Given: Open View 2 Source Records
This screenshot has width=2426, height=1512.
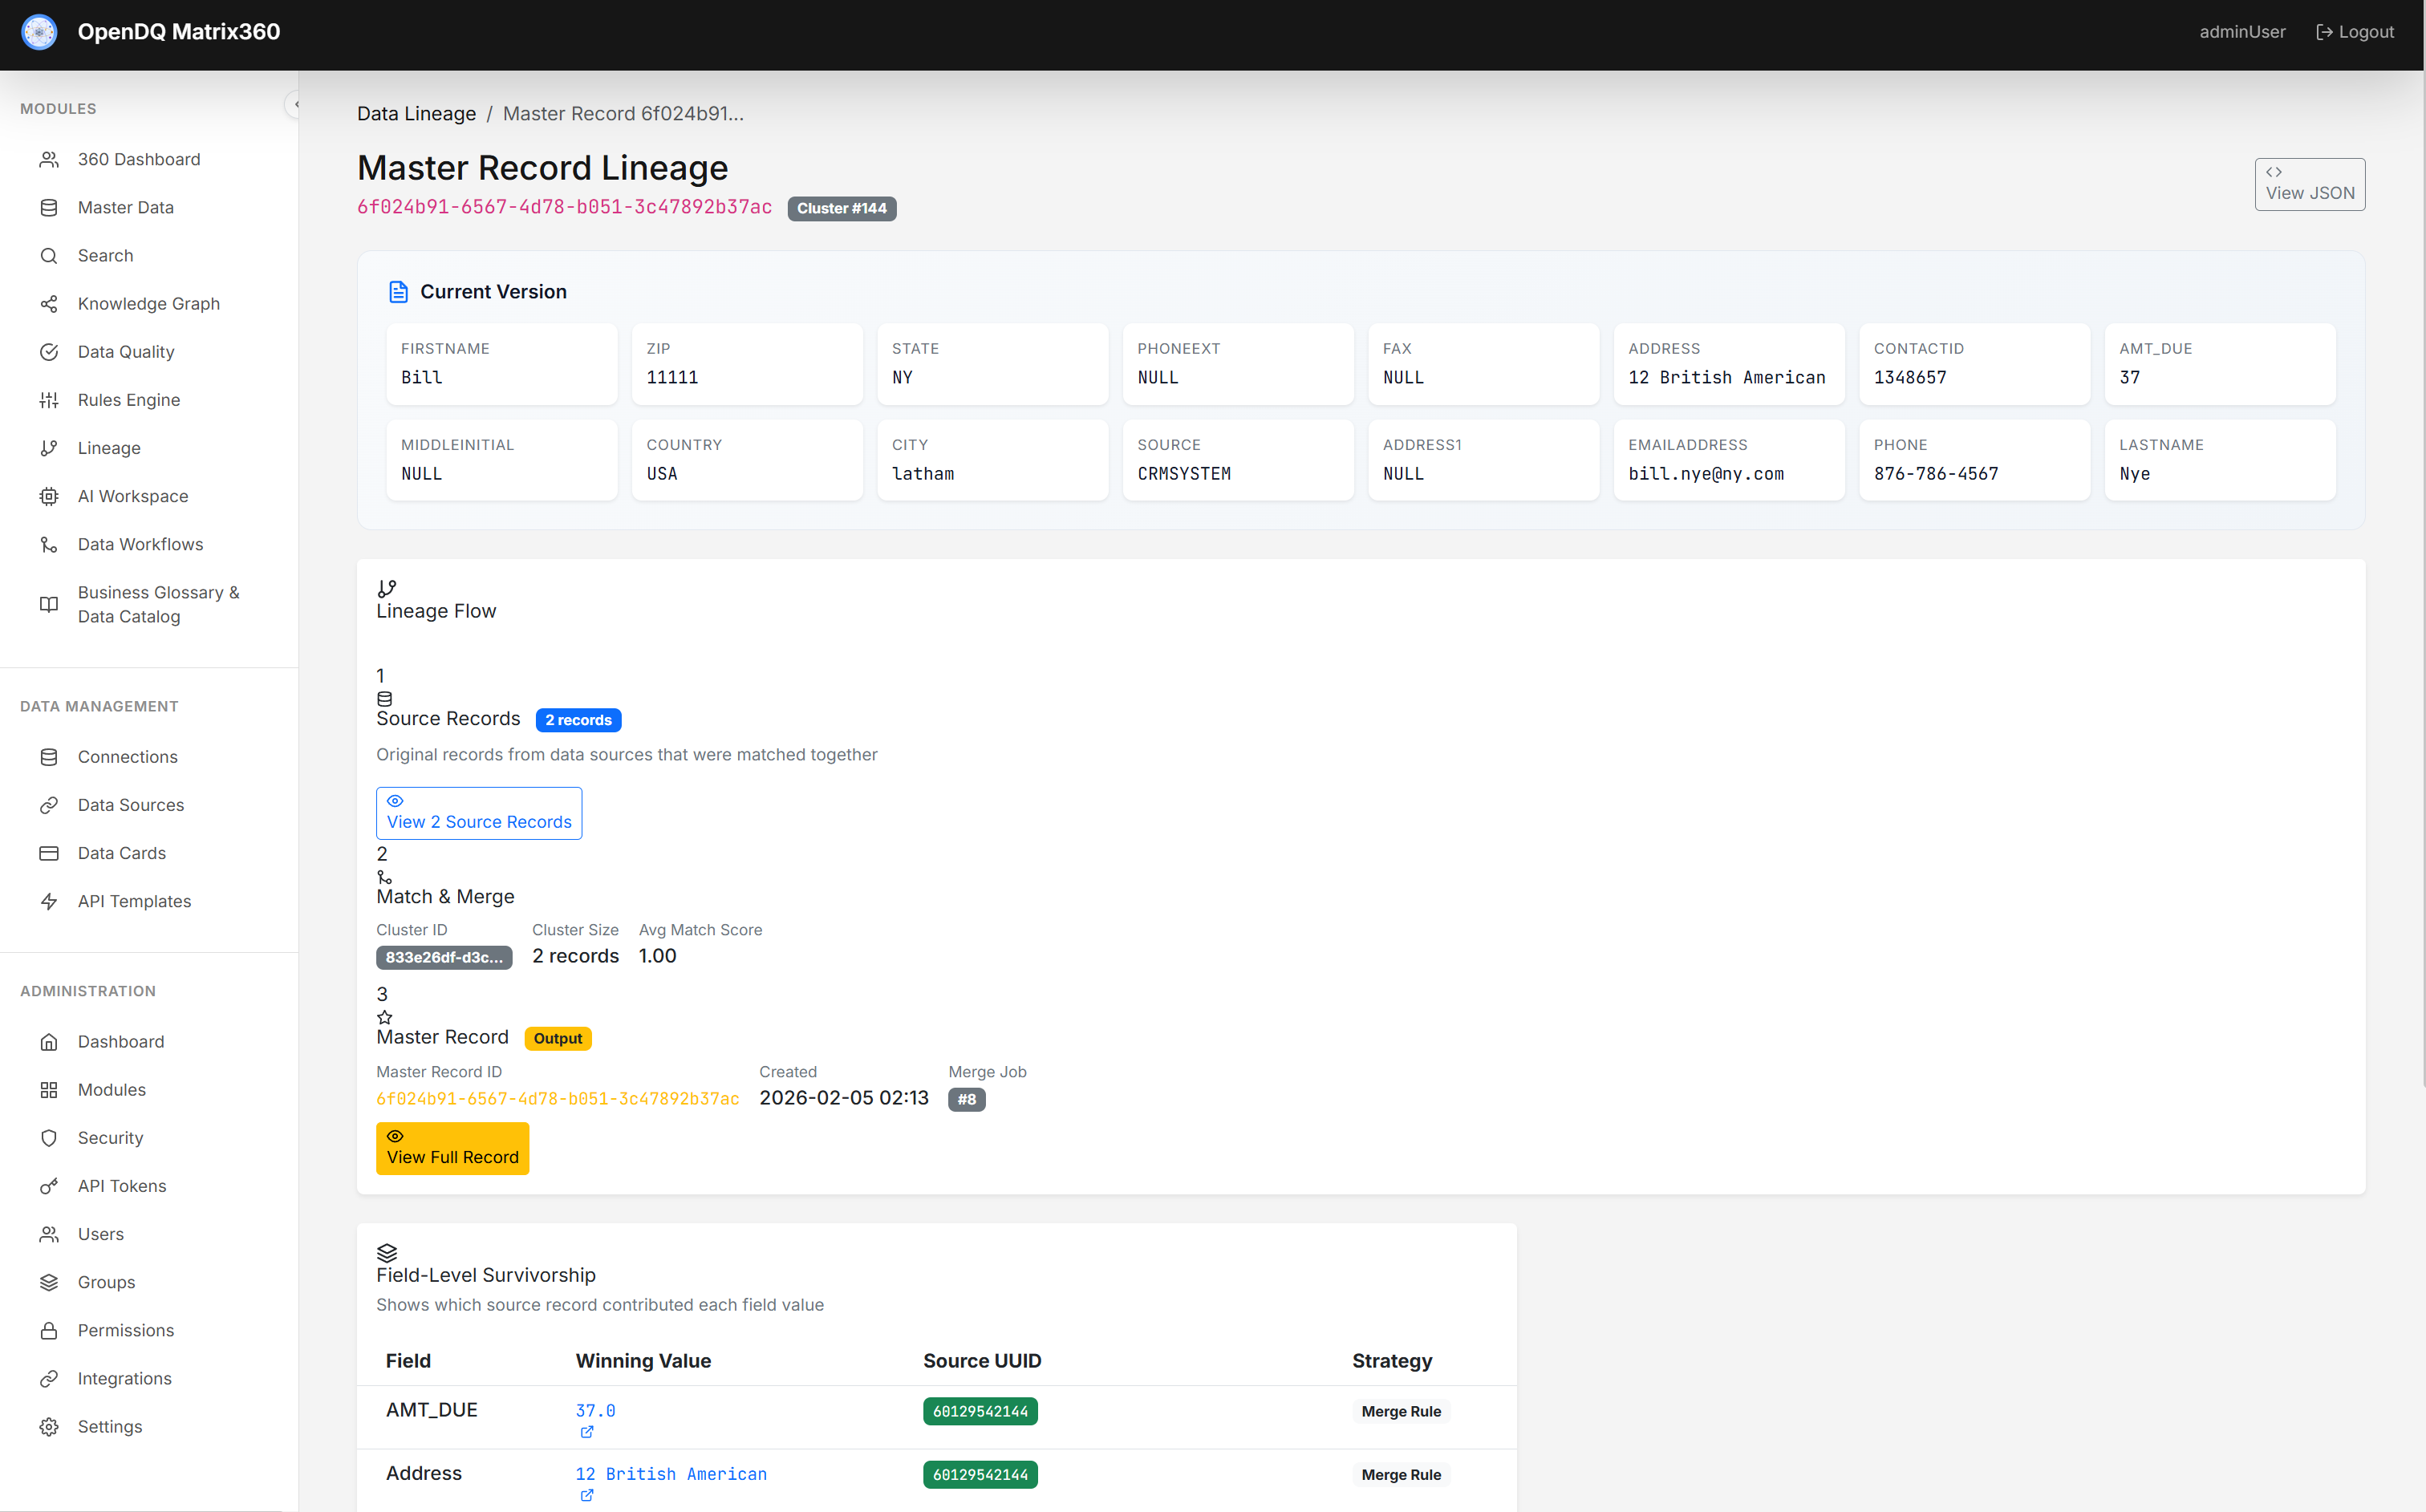Looking at the screenshot, I should (479, 813).
